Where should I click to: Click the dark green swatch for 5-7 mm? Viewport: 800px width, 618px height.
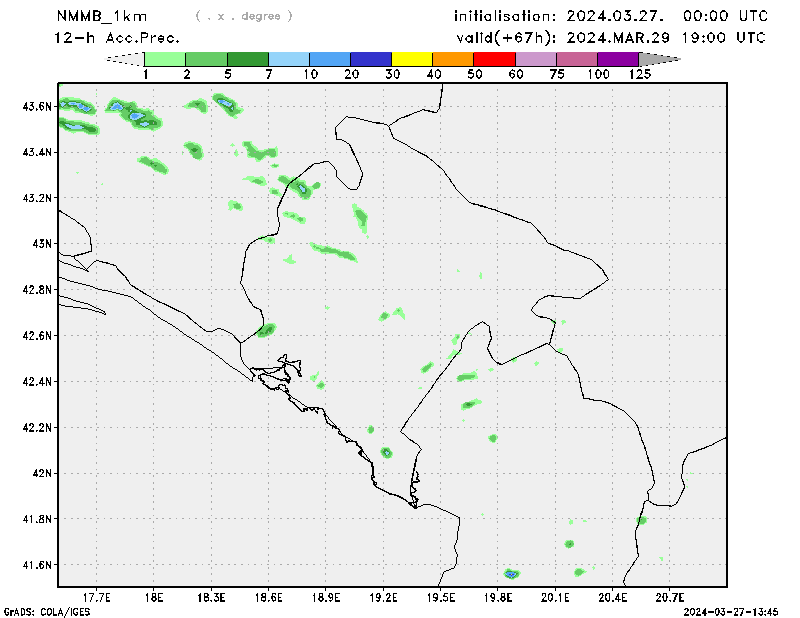[x=248, y=59]
